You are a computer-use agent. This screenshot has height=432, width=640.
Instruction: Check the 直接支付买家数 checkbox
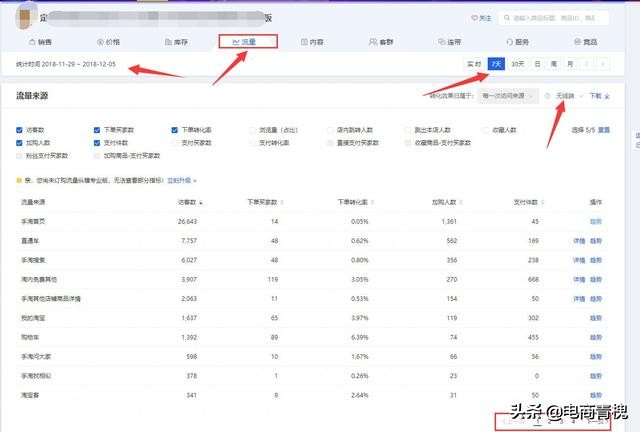pos(330,143)
